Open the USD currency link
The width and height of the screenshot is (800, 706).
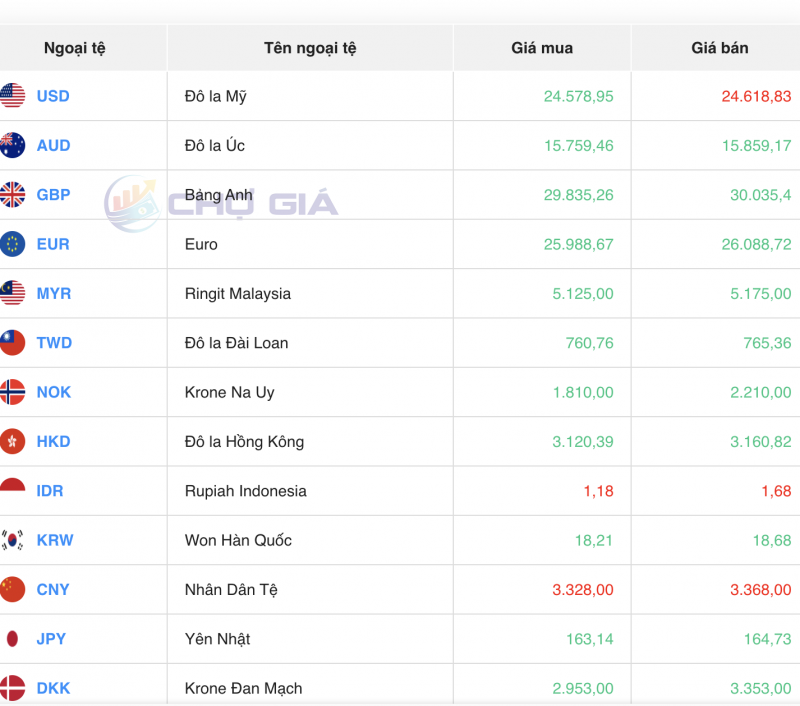click(x=52, y=96)
